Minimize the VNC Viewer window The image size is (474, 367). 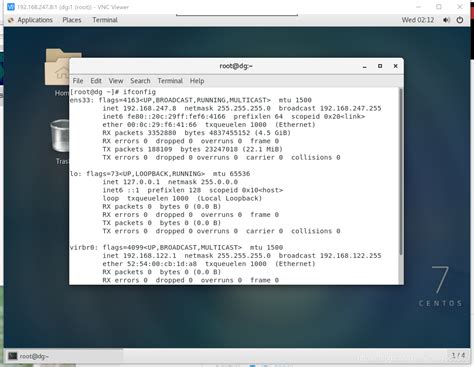click(419, 7)
